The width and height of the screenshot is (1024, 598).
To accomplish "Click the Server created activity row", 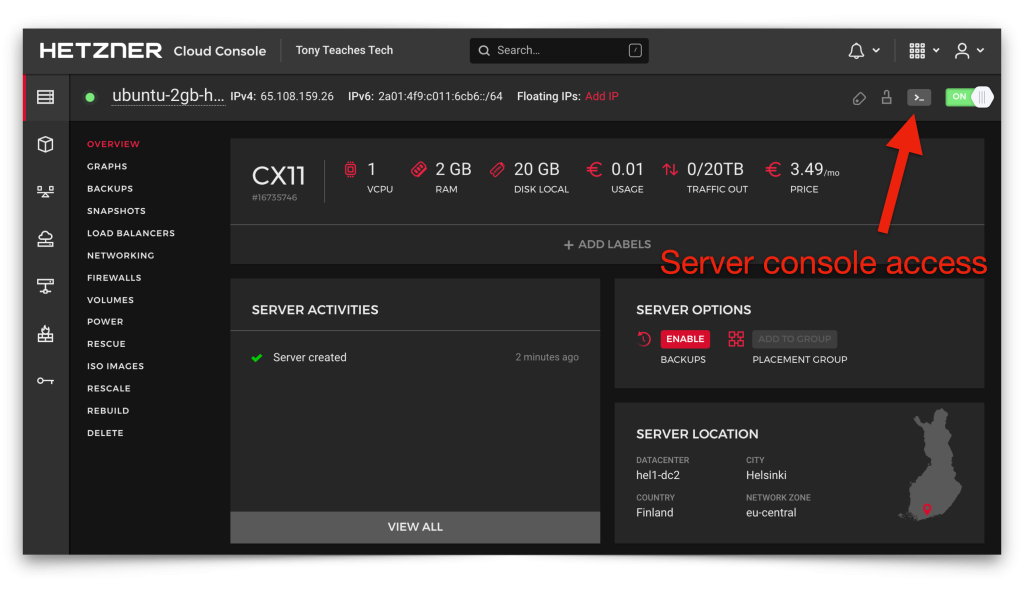I will coord(415,357).
